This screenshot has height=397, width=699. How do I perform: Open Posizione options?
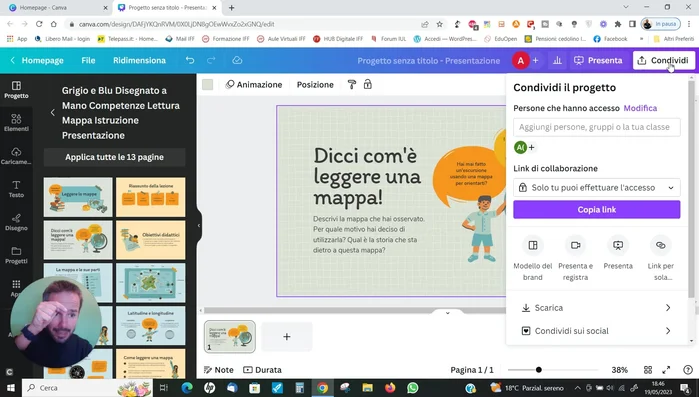pyautogui.click(x=315, y=84)
